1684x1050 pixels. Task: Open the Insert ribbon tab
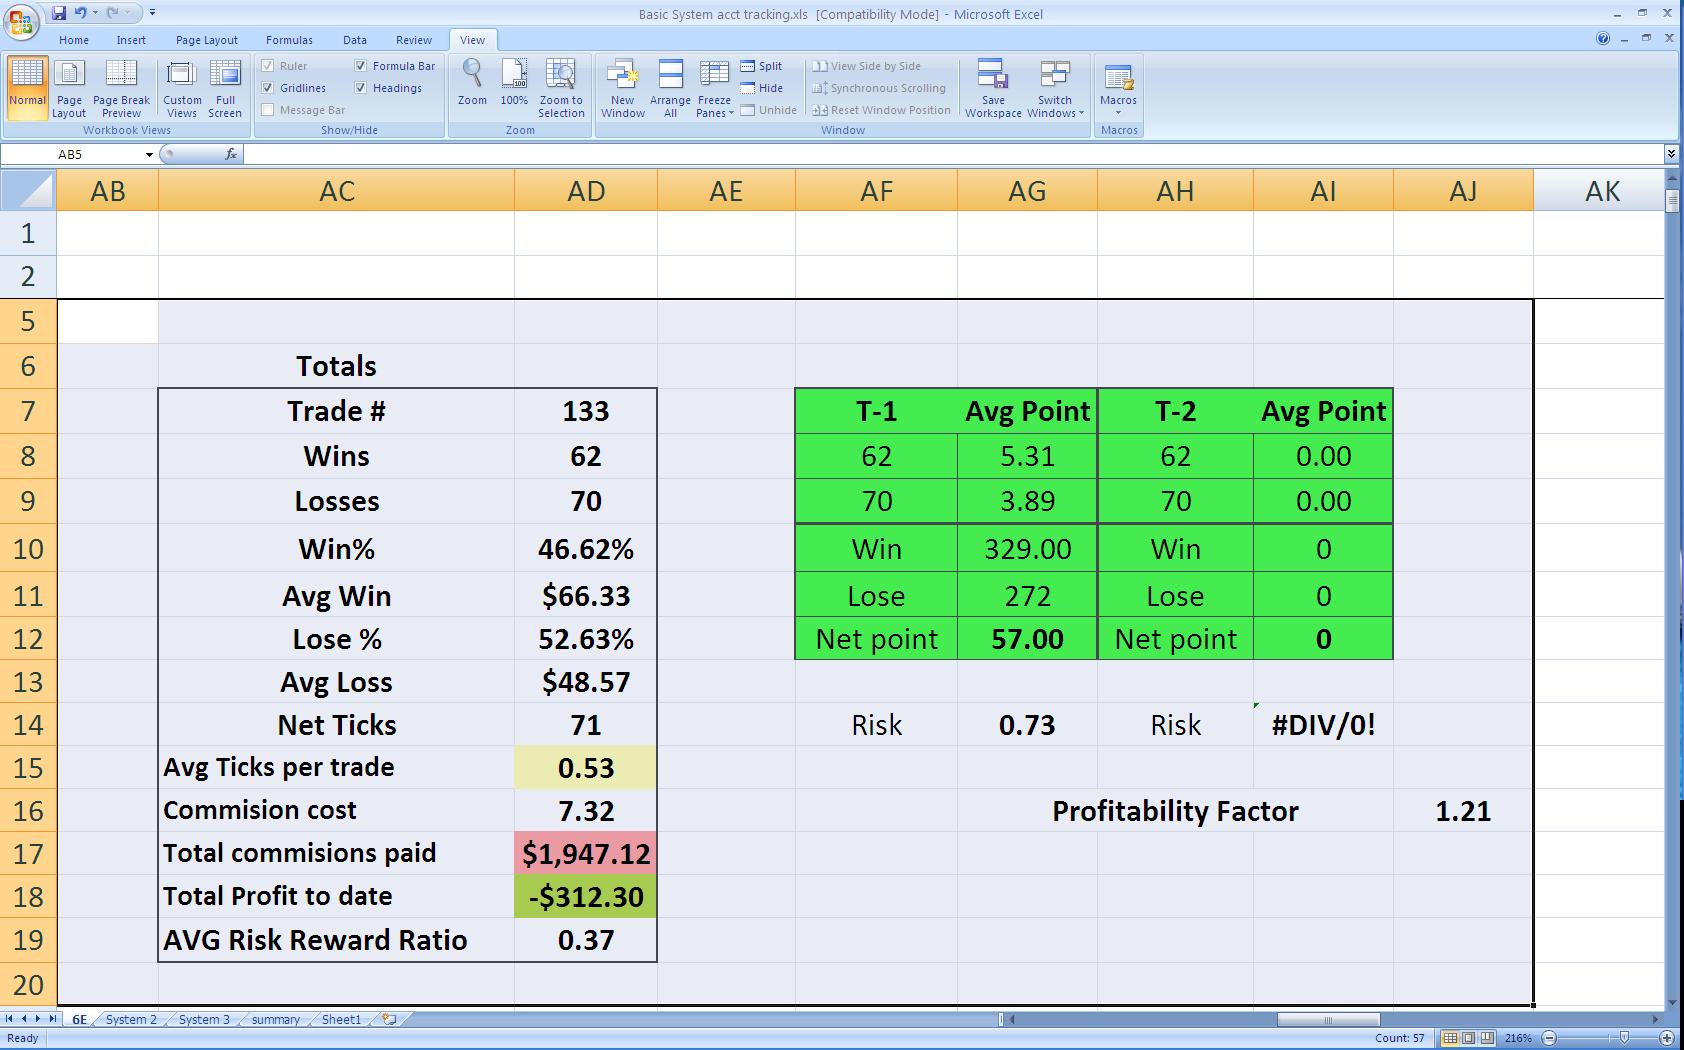pos(131,40)
